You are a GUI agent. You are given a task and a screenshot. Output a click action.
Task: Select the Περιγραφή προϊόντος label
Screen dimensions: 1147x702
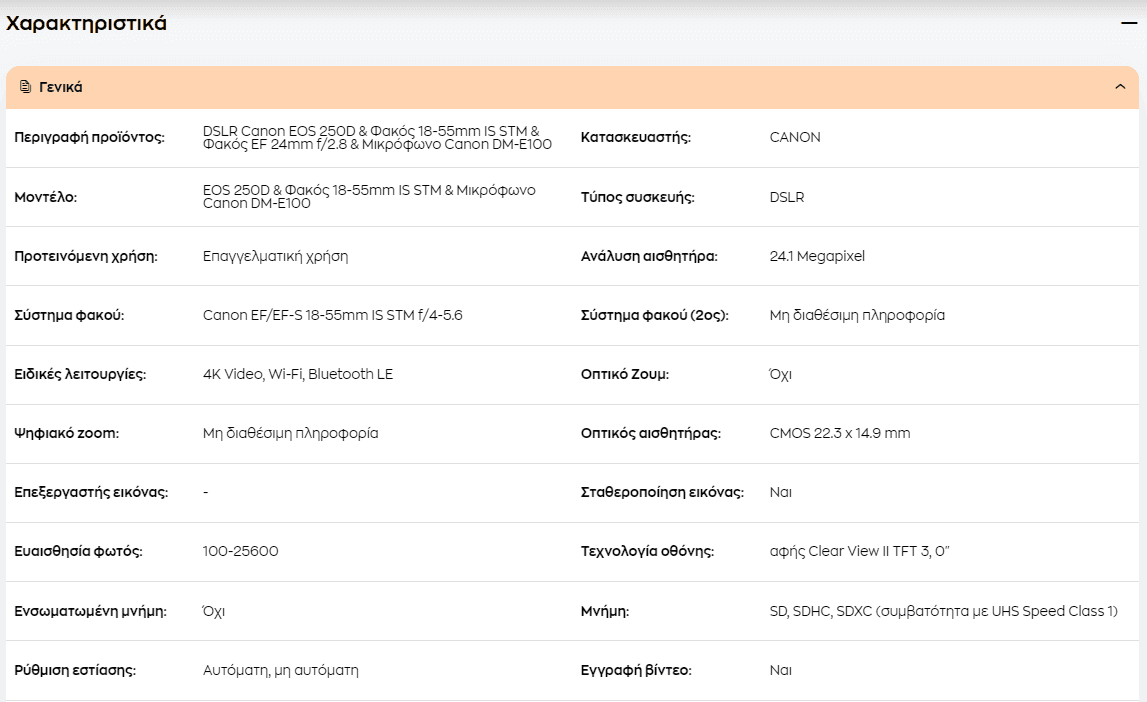89,137
